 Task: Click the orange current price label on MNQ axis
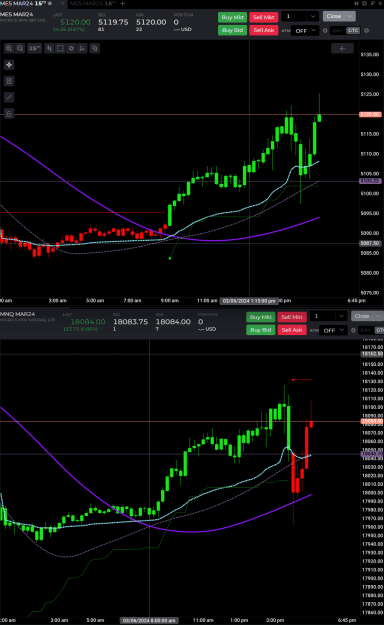372,421
